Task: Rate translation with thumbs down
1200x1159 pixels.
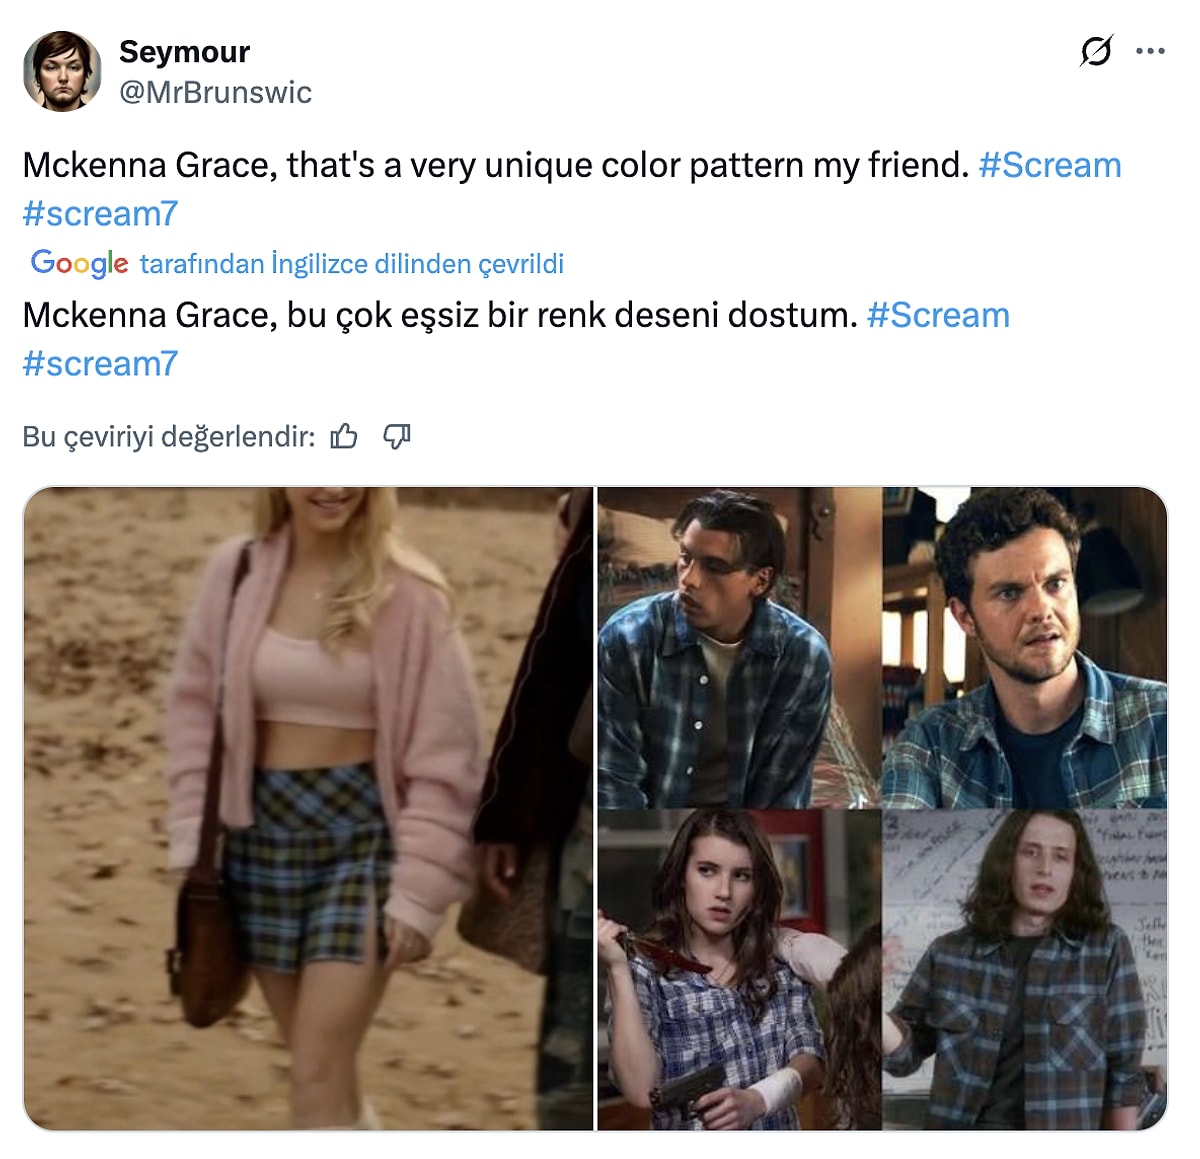Action: click(x=397, y=436)
